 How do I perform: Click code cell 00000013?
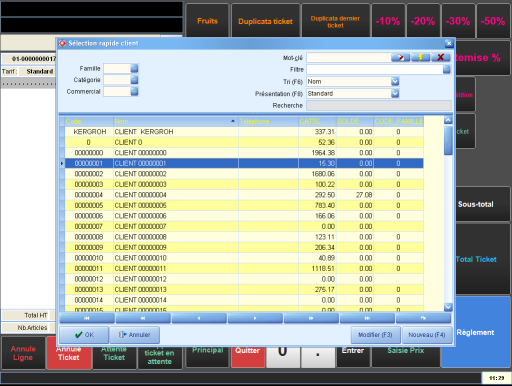click(x=89, y=290)
